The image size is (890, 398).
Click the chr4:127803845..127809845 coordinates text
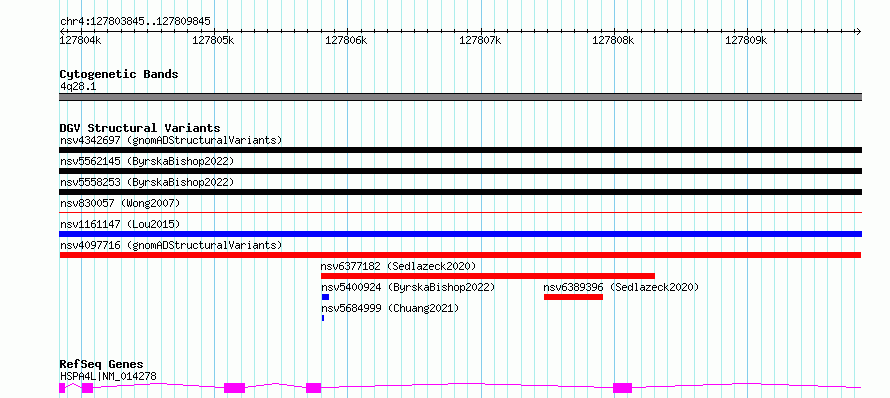coord(135,22)
